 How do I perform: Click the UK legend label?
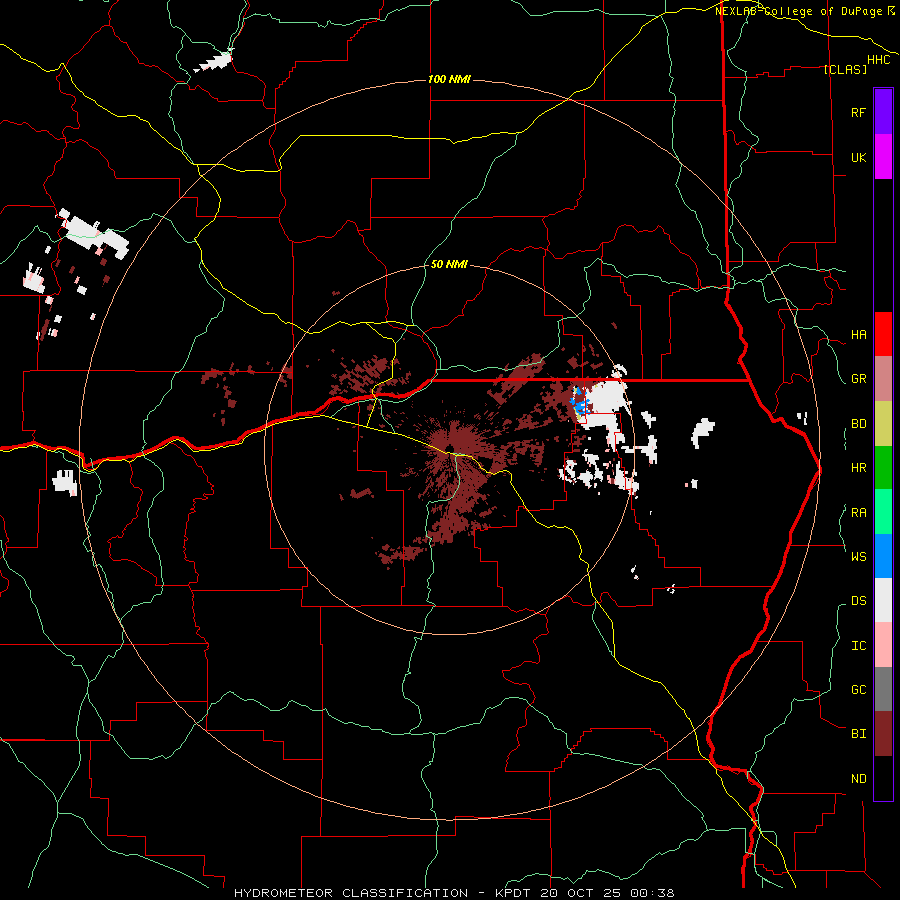pyautogui.click(x=858, y=157)
